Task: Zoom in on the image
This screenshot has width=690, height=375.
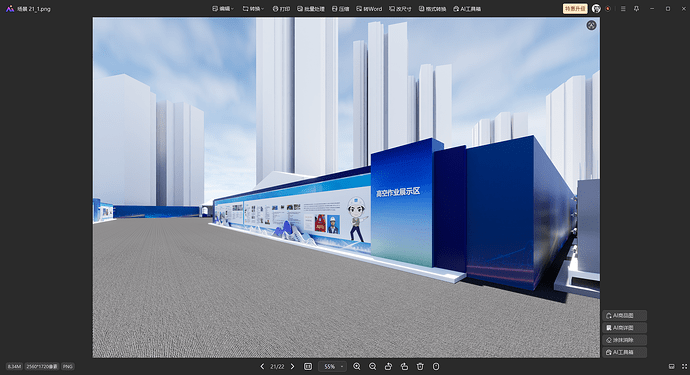Action: click(x=356, y=366)
